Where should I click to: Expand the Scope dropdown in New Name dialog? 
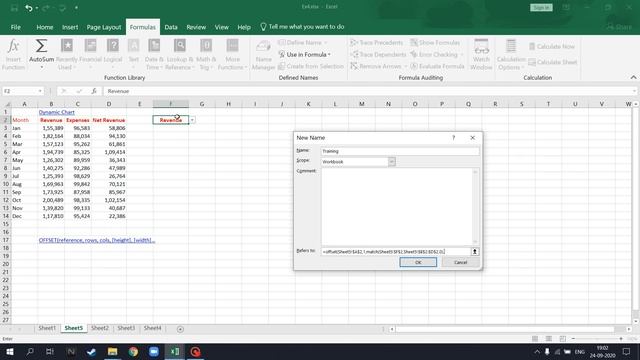tap(391, 162)
